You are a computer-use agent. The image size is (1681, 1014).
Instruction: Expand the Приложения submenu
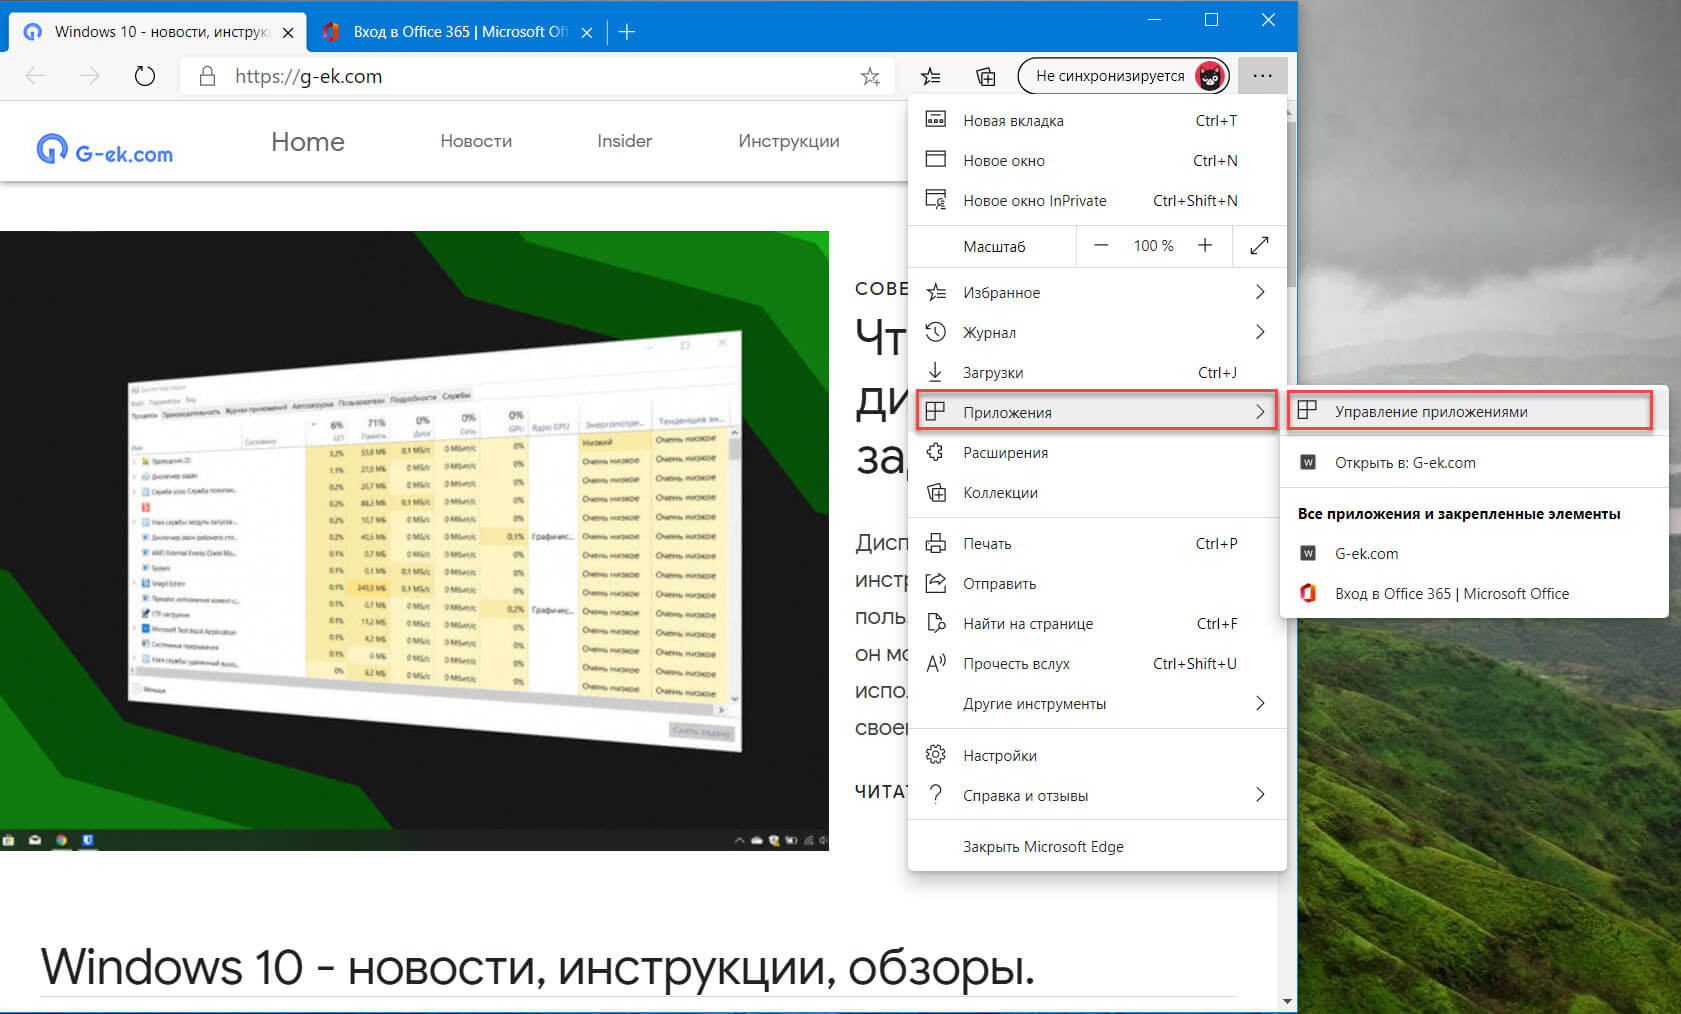point(1097,412)
